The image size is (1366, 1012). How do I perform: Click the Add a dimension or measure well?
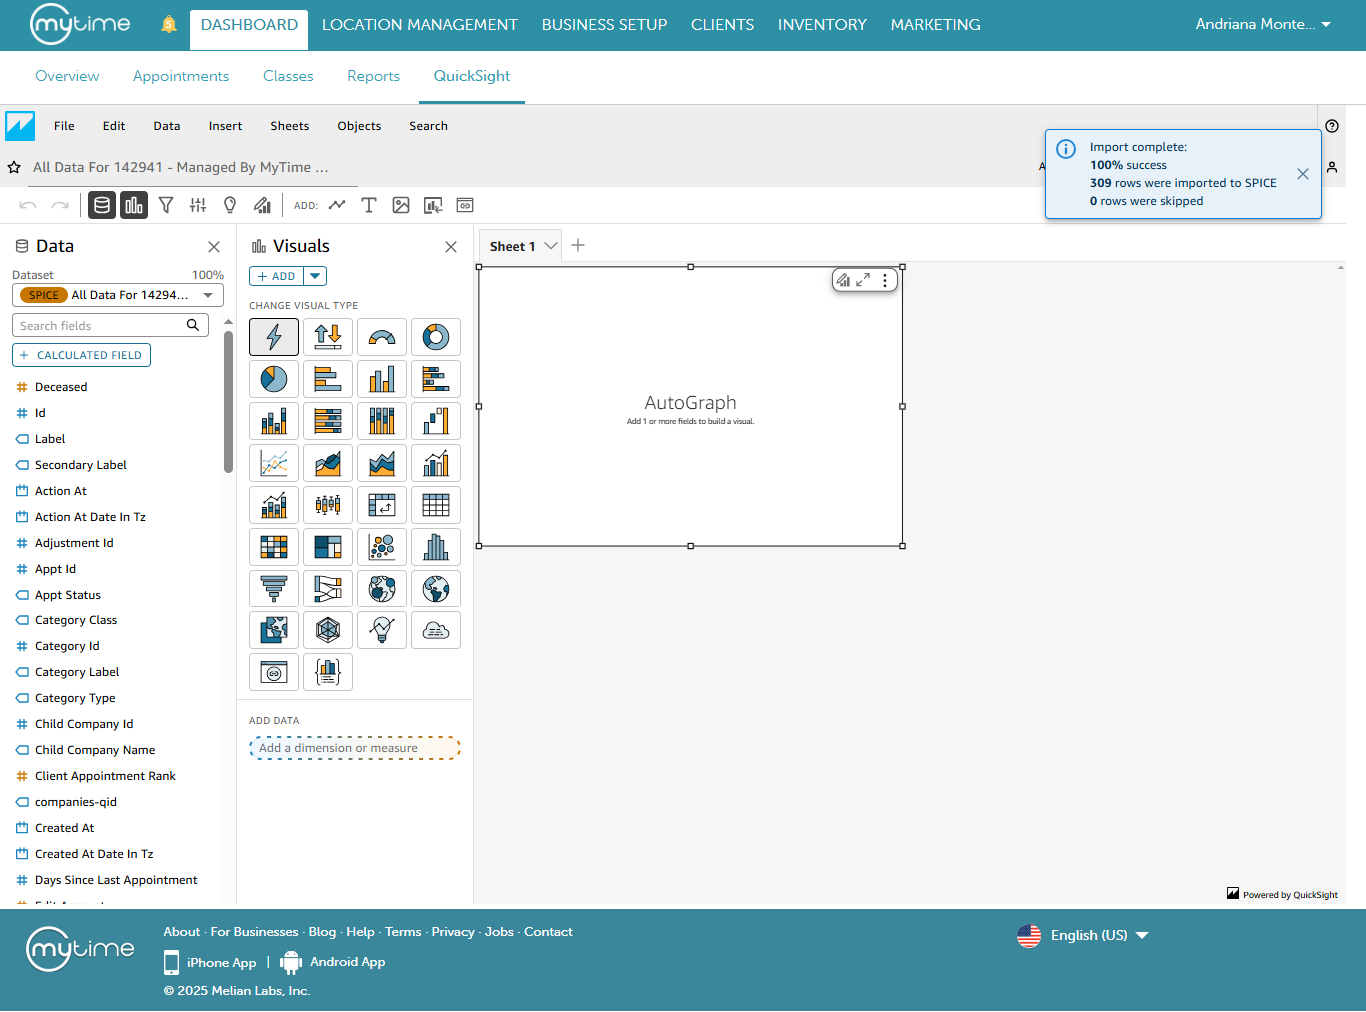coord(355,748)
